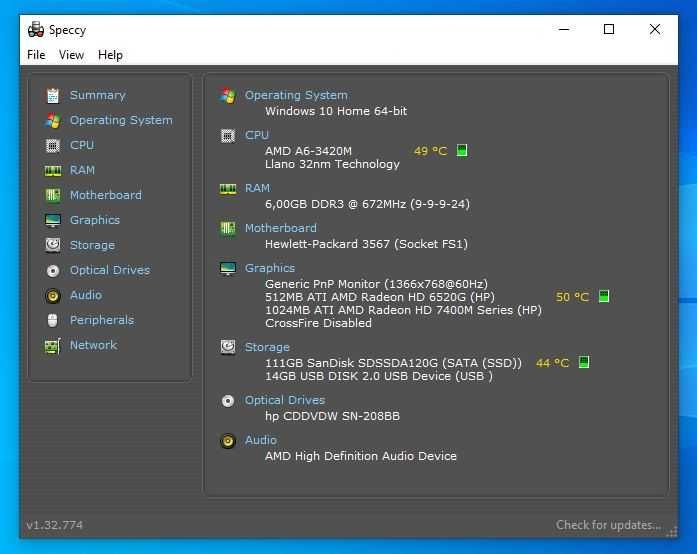Click the RAM icon in main panel
Image resolution: width=697 pixels, height=554 pixels.
coord(228,189)
